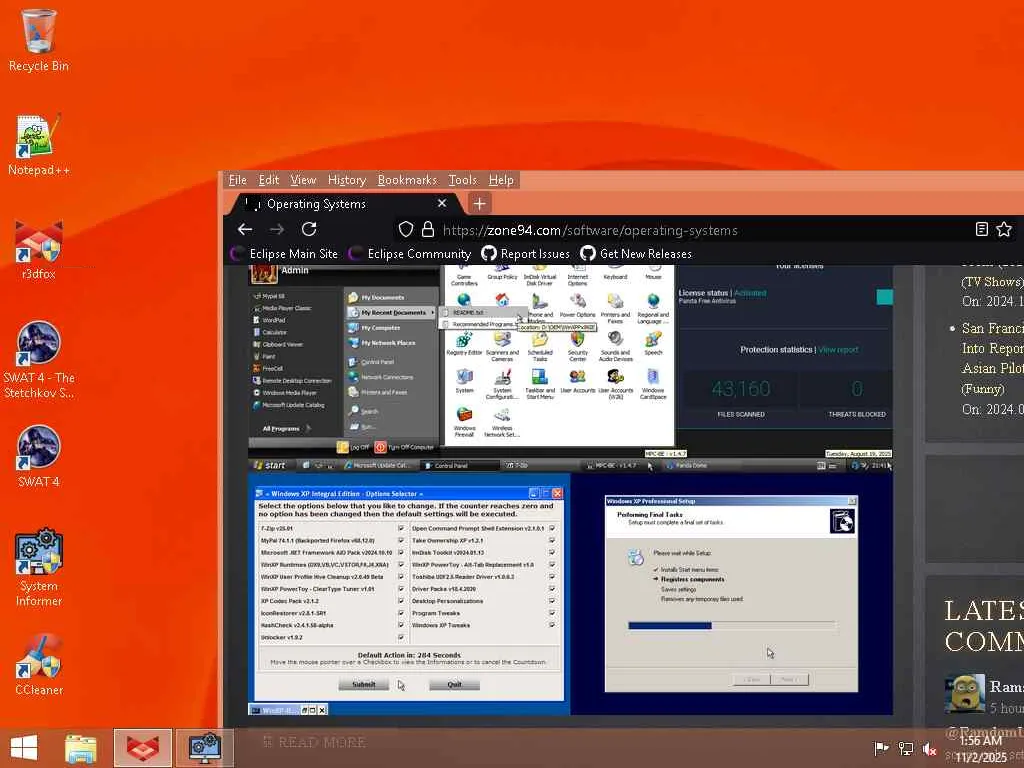Click the minion avatar in latest comments

pos(965,694)
